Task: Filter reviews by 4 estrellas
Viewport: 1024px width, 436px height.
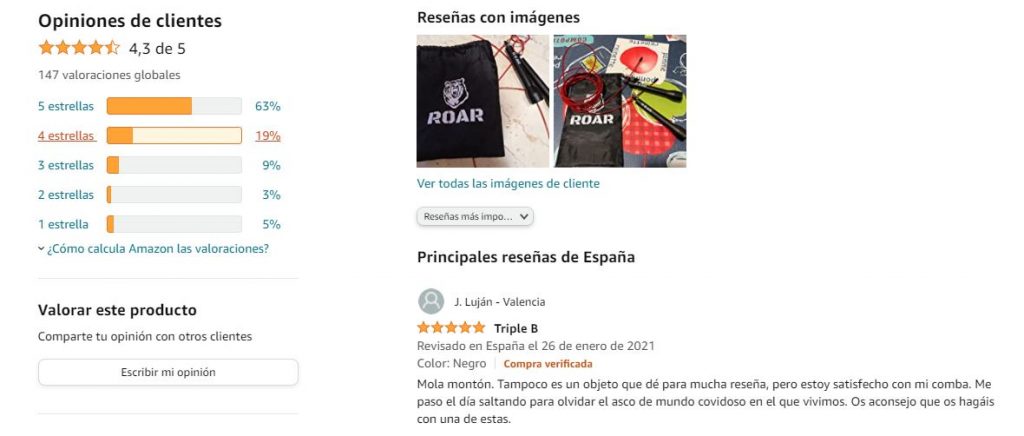Action: pos(67,136)
